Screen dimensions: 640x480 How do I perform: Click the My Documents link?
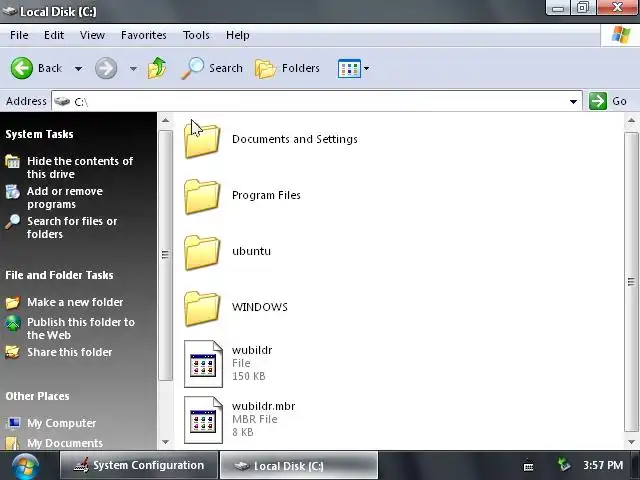point(65,443)
